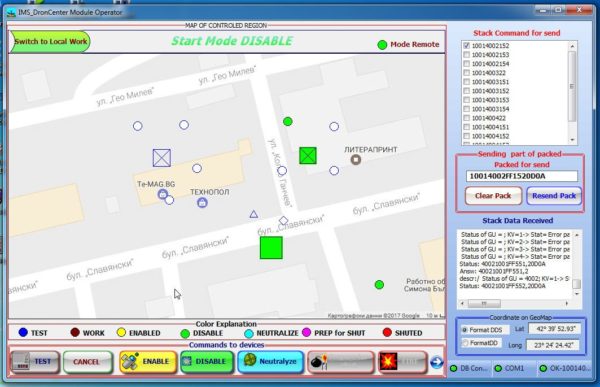Click the blue Neutralyze command button
Image resolution: width=600 pixels, height=387 pixels.
click(271, 361)
